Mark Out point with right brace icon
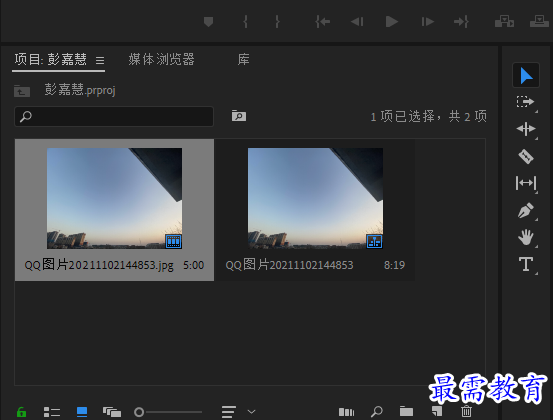 tap(278, 22)
